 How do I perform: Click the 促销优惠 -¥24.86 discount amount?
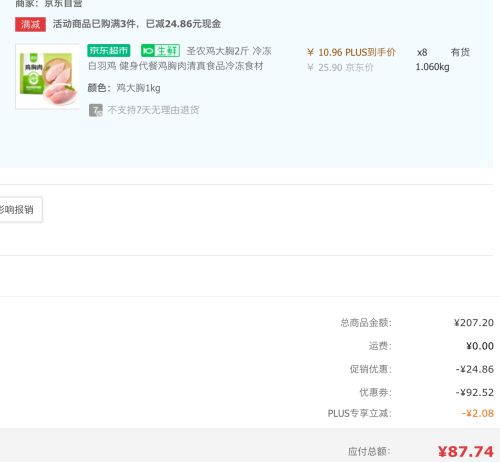click(475, 369)
